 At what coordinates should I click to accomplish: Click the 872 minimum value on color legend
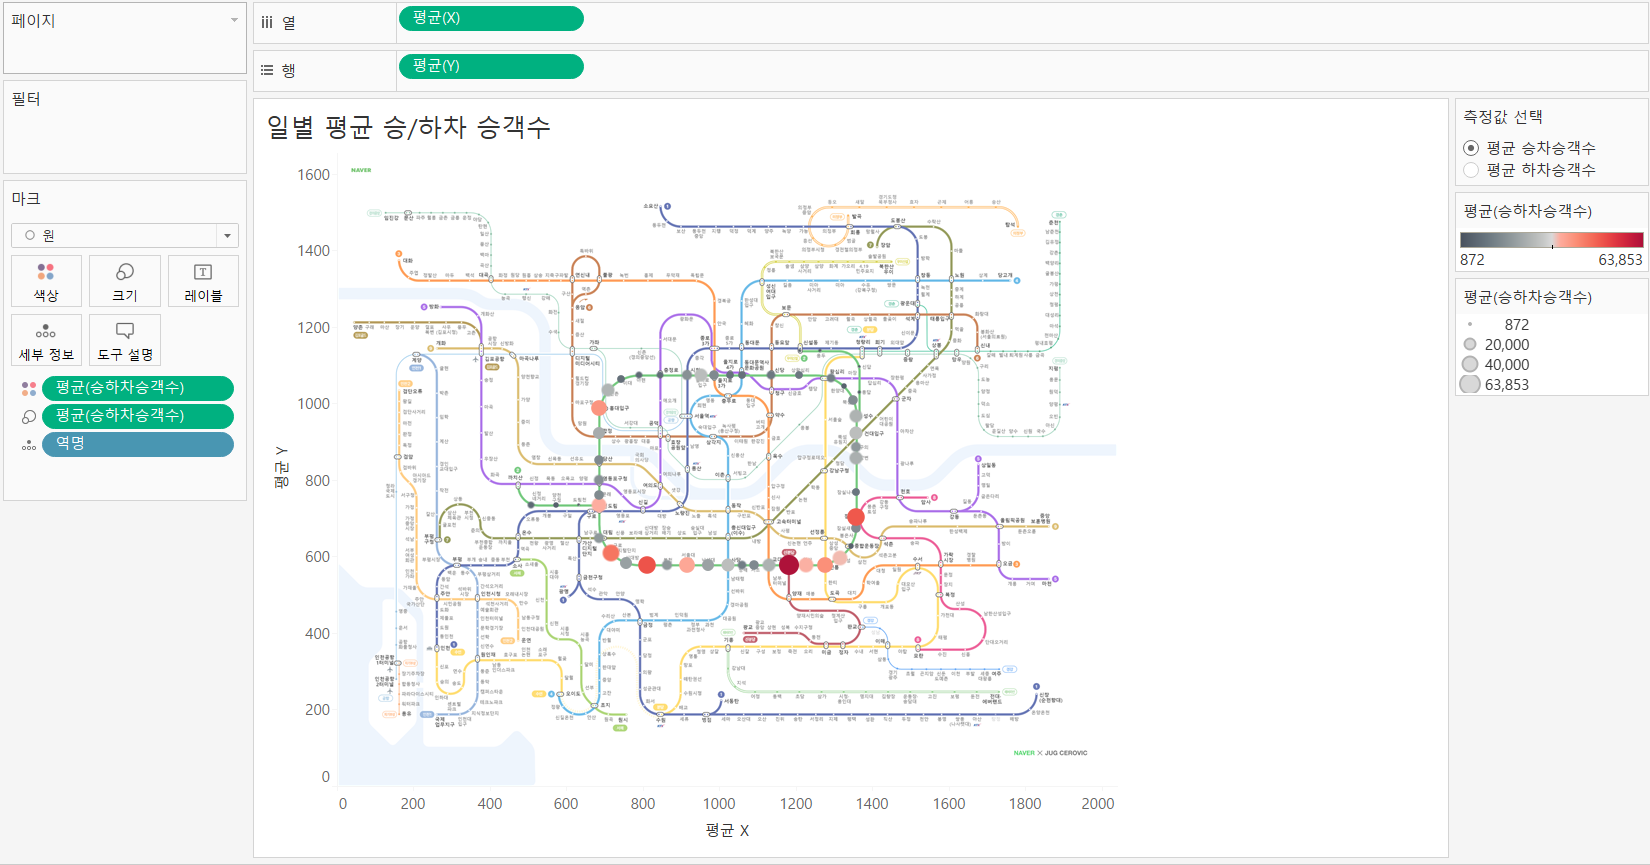(x=1472, y=259)
